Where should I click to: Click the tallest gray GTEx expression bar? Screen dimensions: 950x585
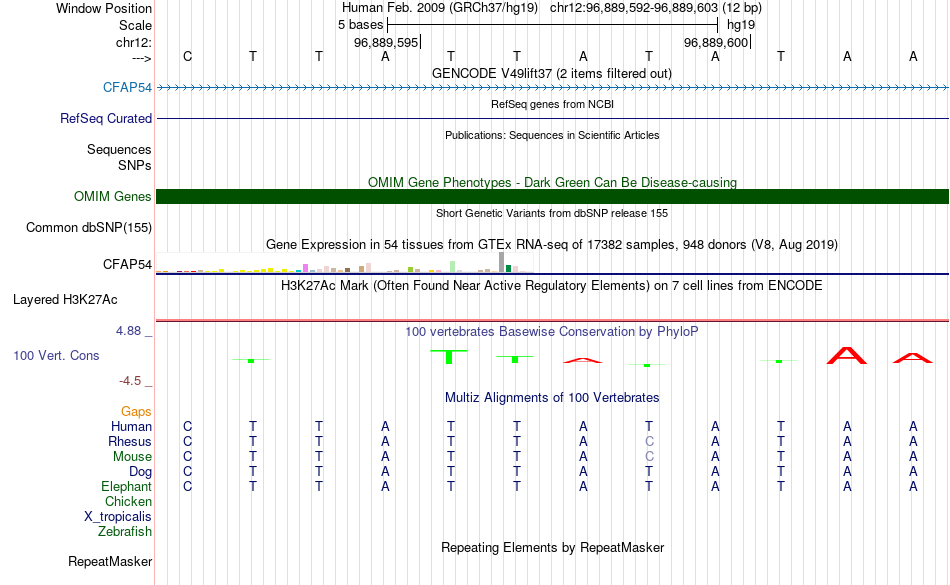(501, 262)
